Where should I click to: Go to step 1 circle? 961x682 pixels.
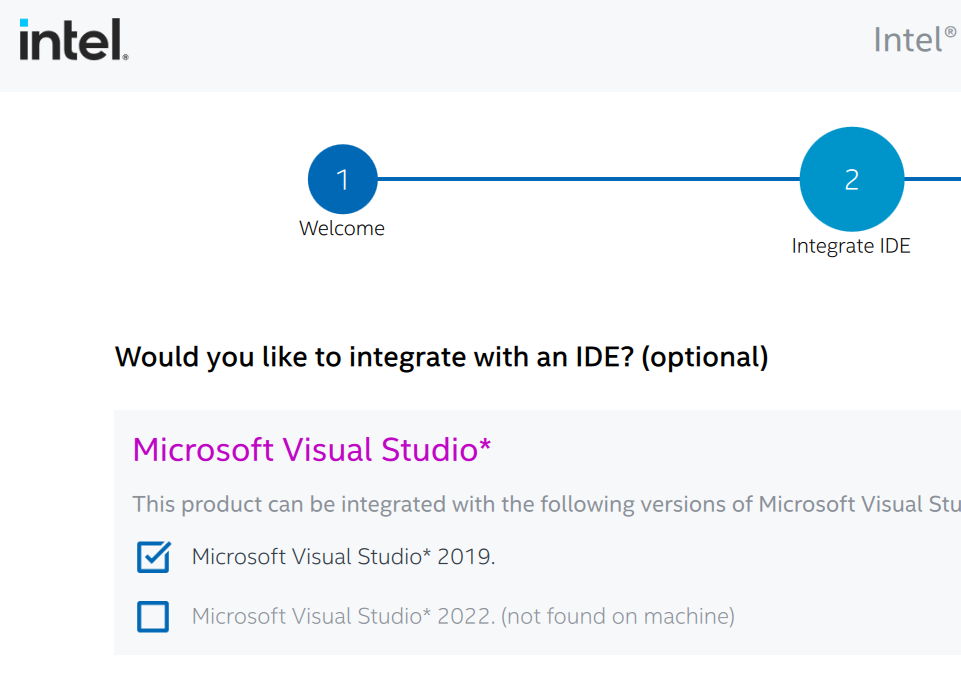[x=342, y=180]
